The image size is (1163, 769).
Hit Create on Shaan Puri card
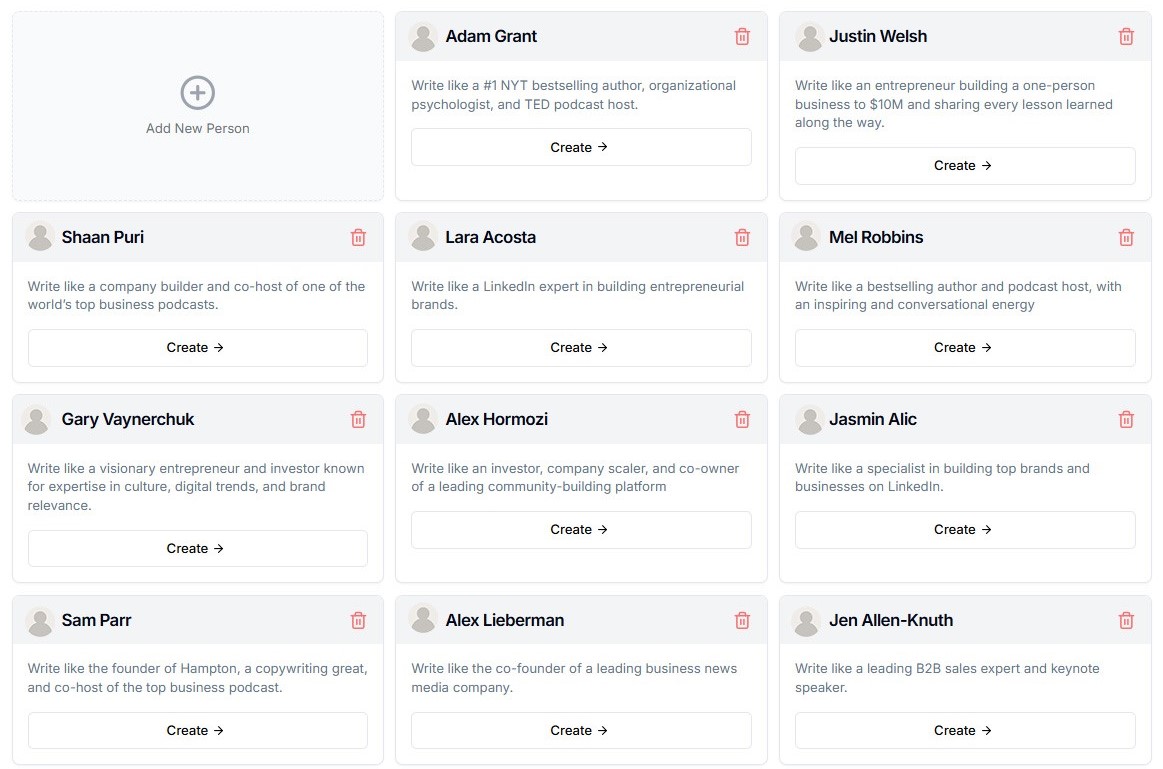click(197, 348)
